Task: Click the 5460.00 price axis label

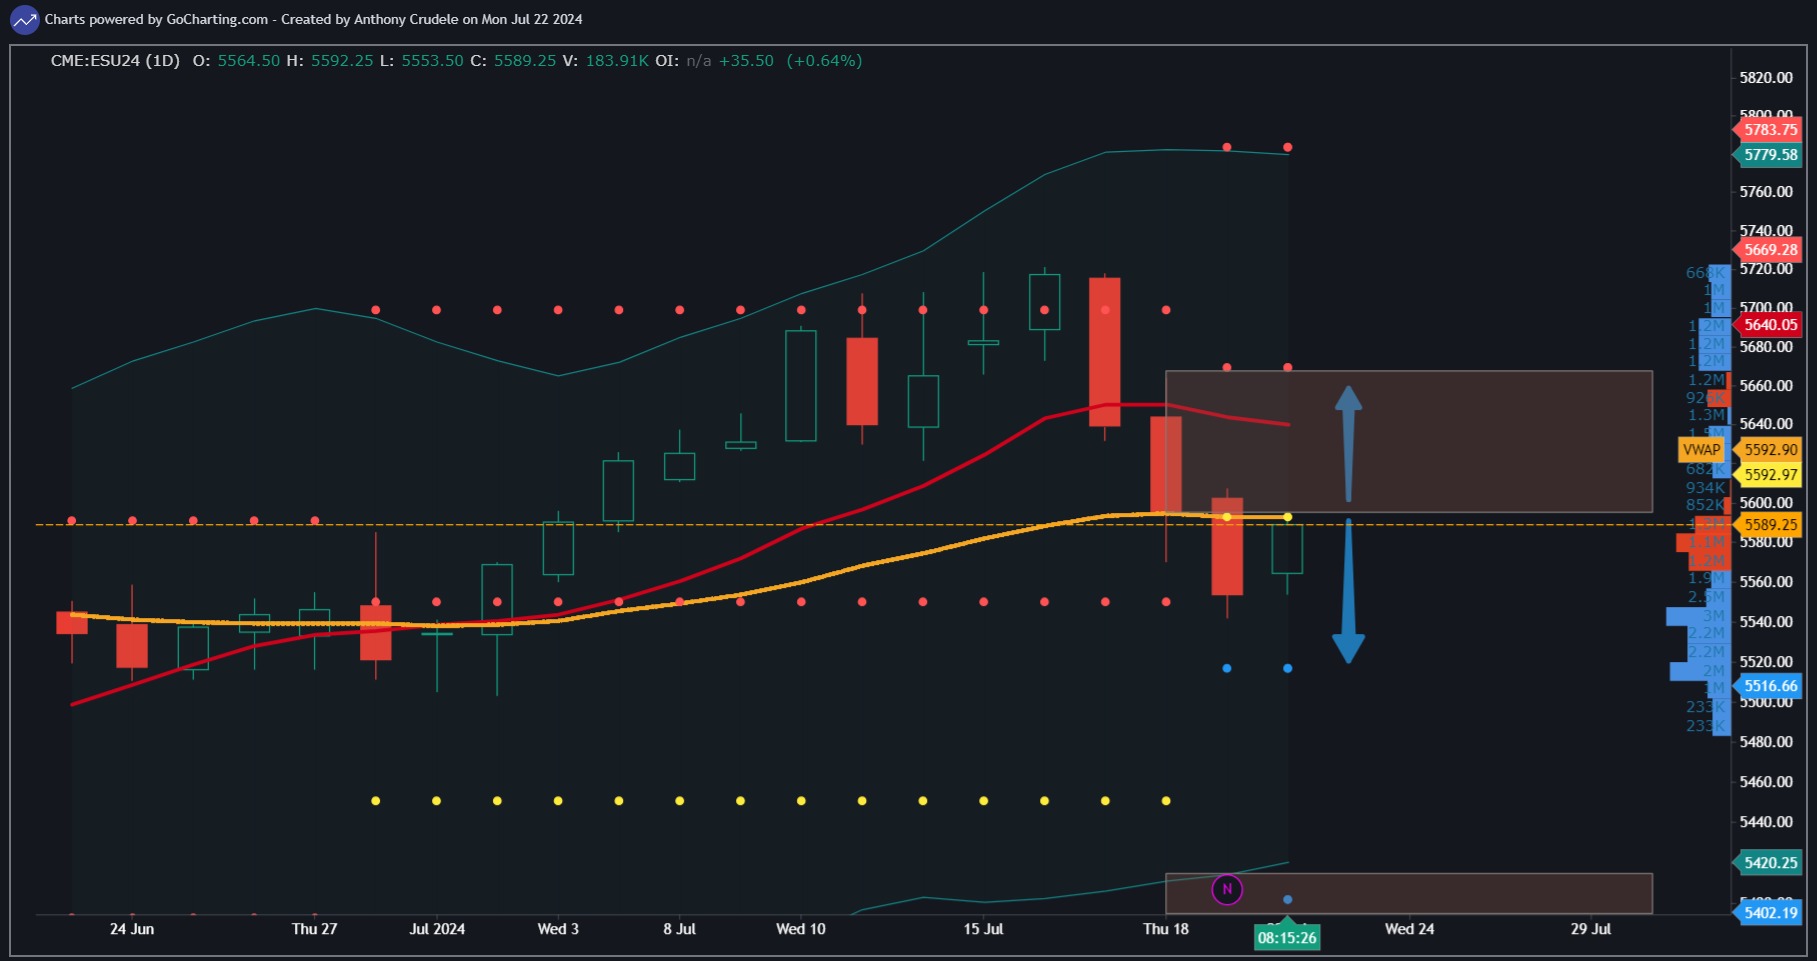Action: point(1766,782)
